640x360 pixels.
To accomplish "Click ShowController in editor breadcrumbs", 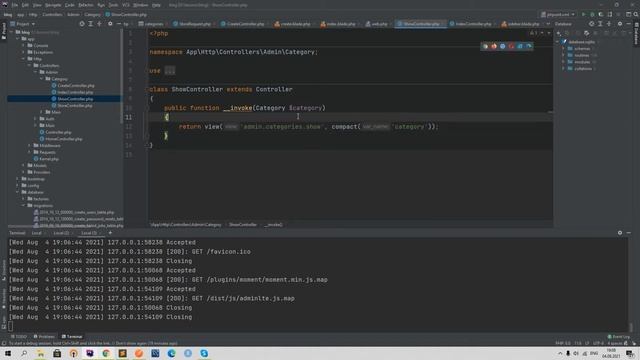I will point(243,225).
